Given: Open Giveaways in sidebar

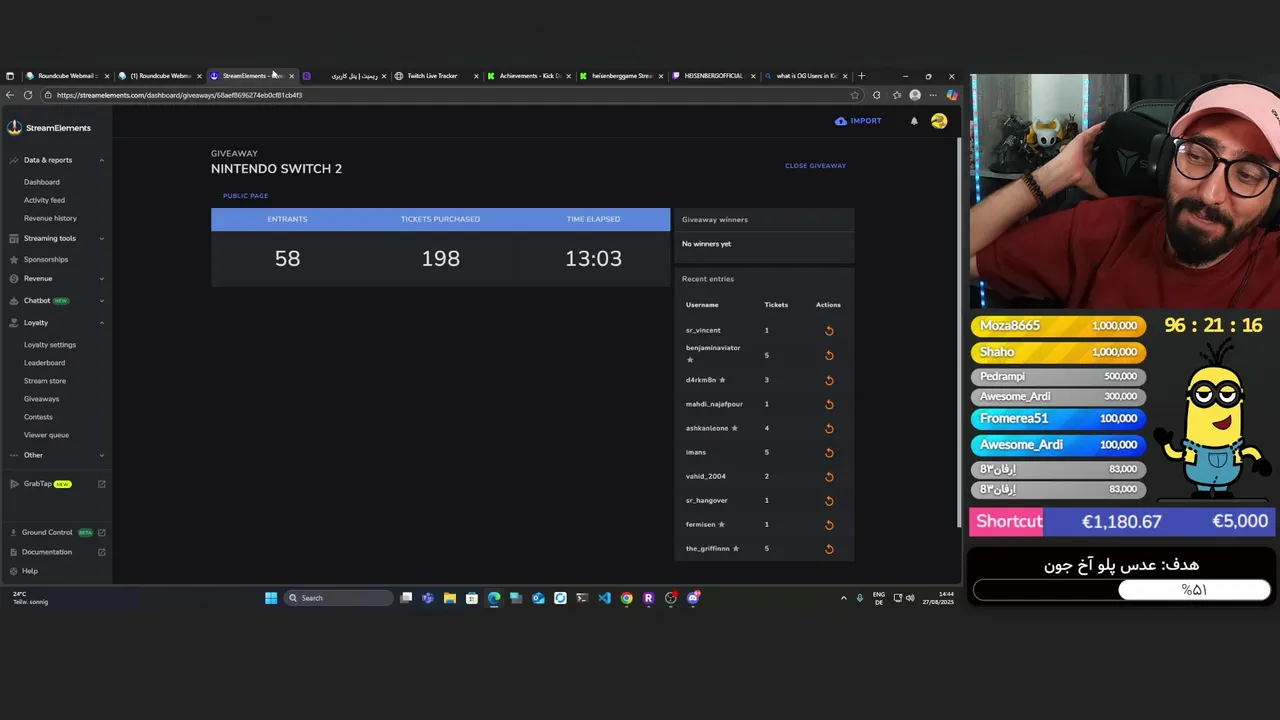Looking at the screenshot, I should [x=41, y=399].
